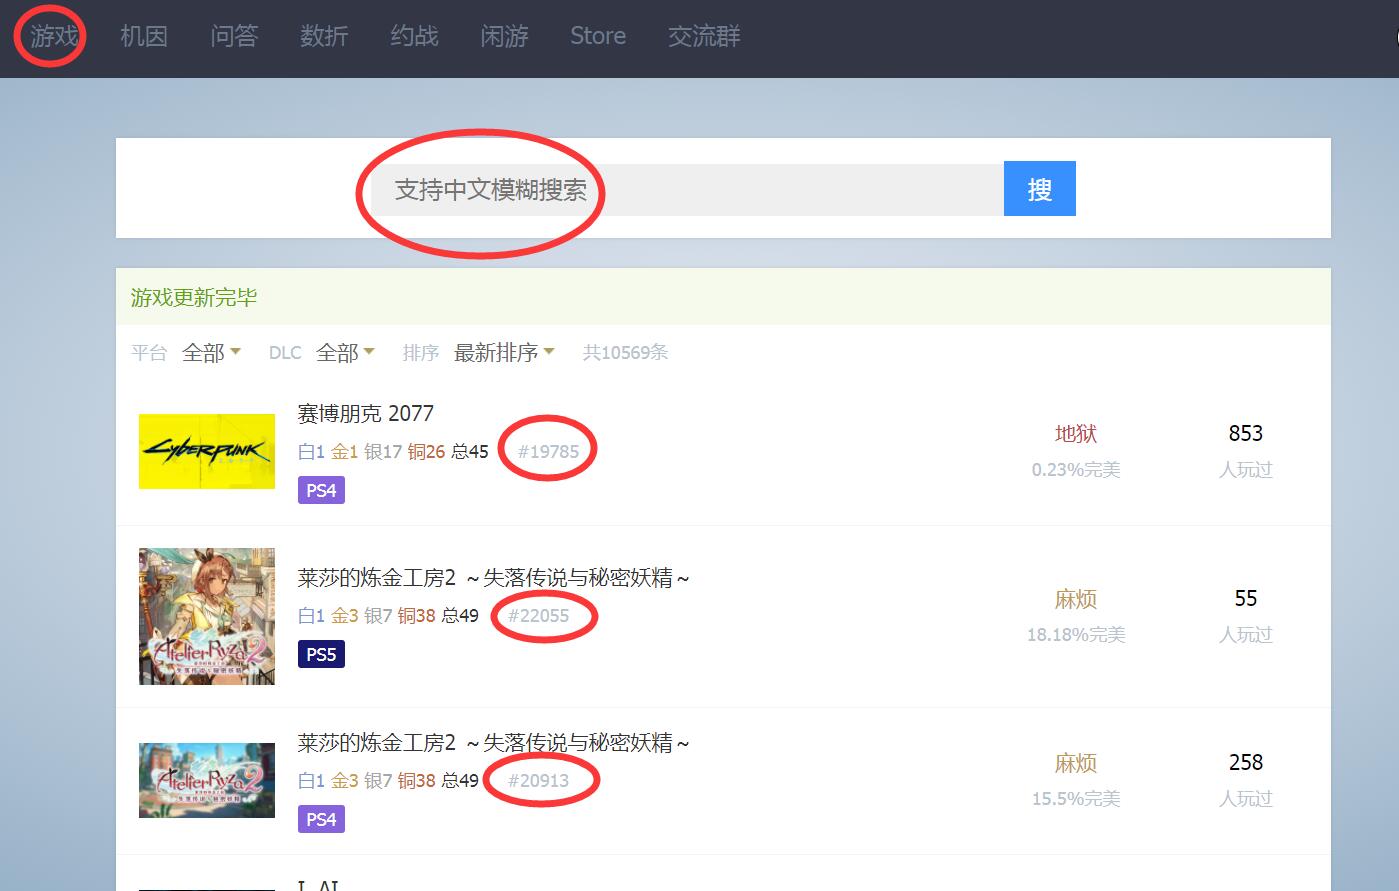This screenshot has height=891, width=1399.
Task: Click the Cyberpunk 2077 cover thumbnail
Action: coord(207,451)
